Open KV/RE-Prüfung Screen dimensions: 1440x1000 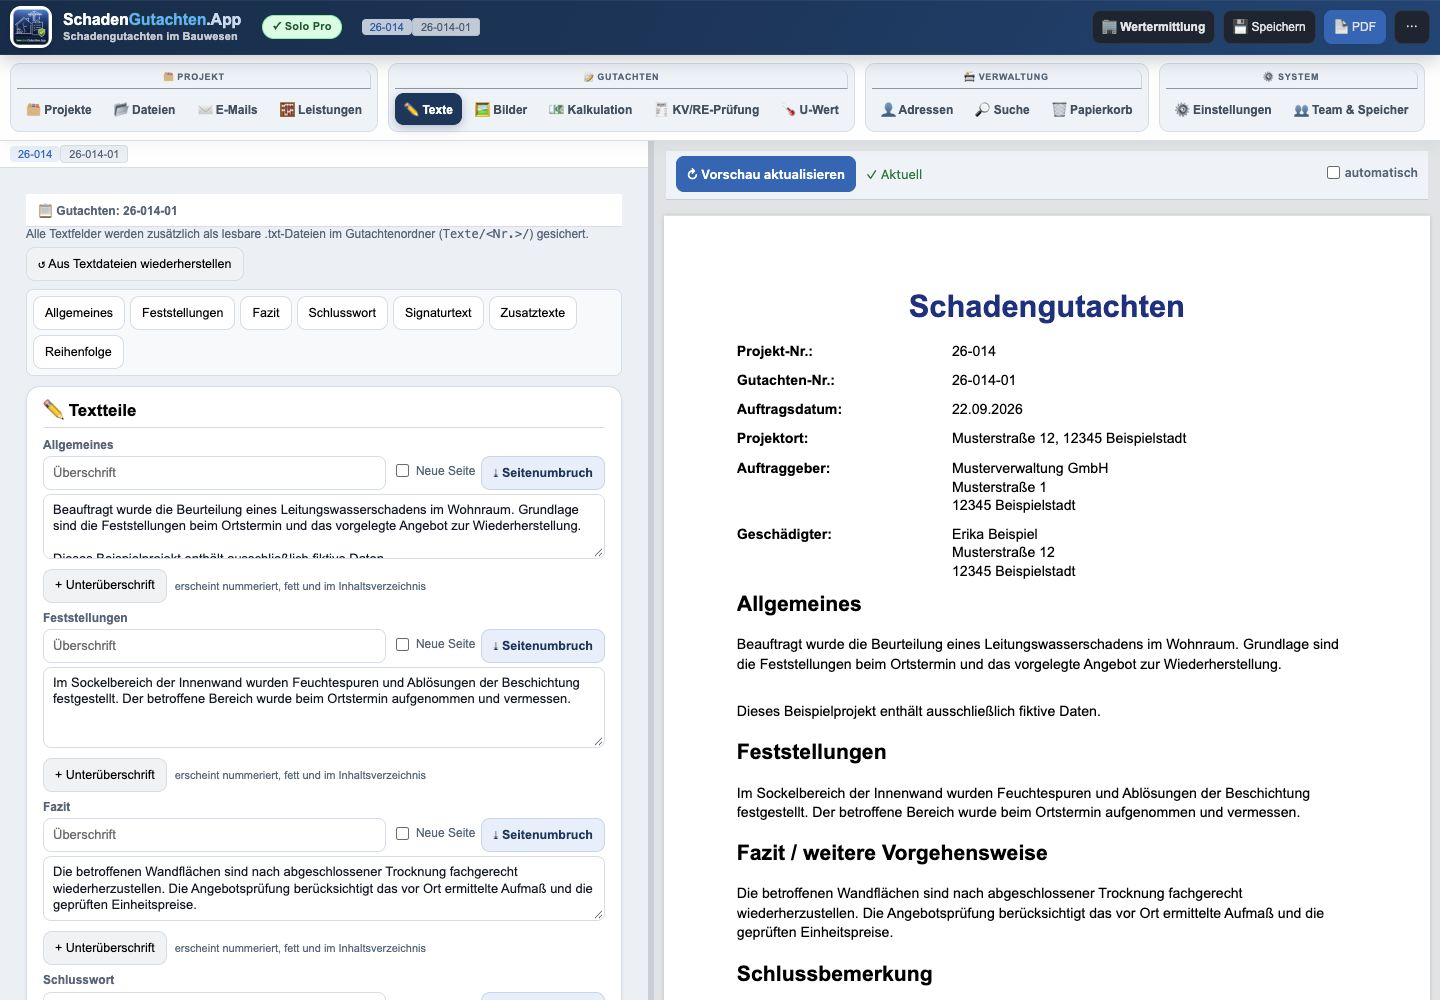pyautogui.click(x=707, y=110)
